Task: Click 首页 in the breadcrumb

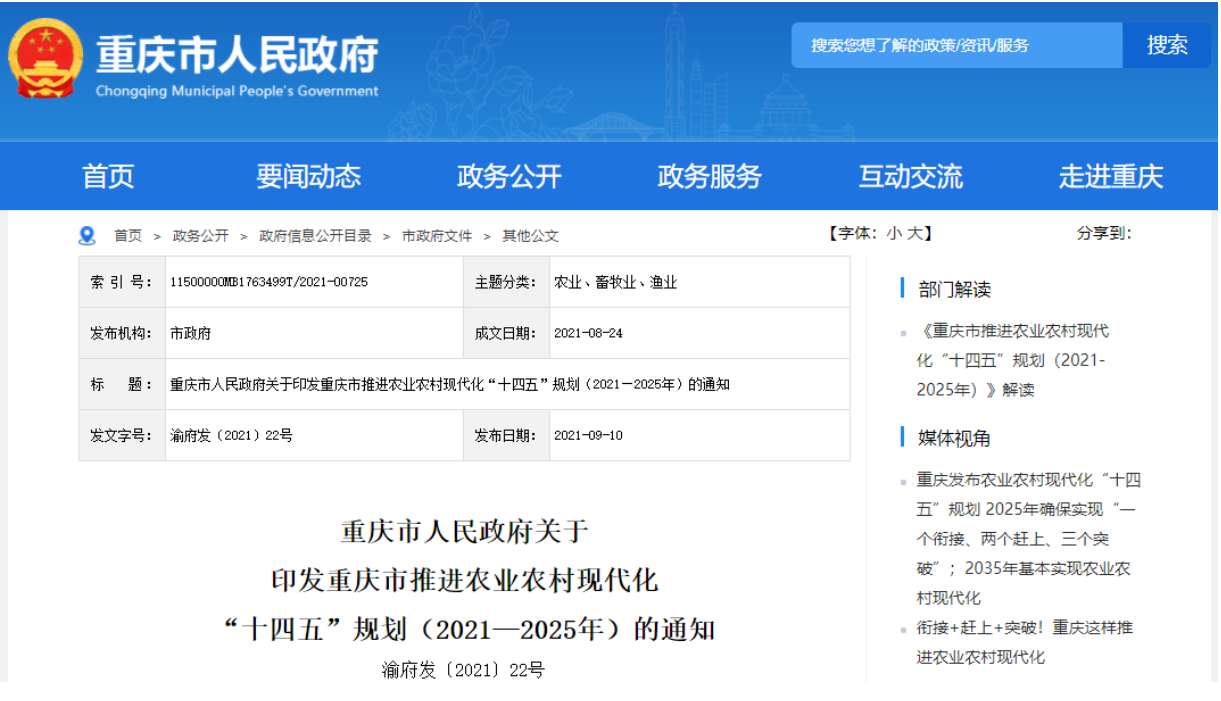Action: tap(128, 236)
